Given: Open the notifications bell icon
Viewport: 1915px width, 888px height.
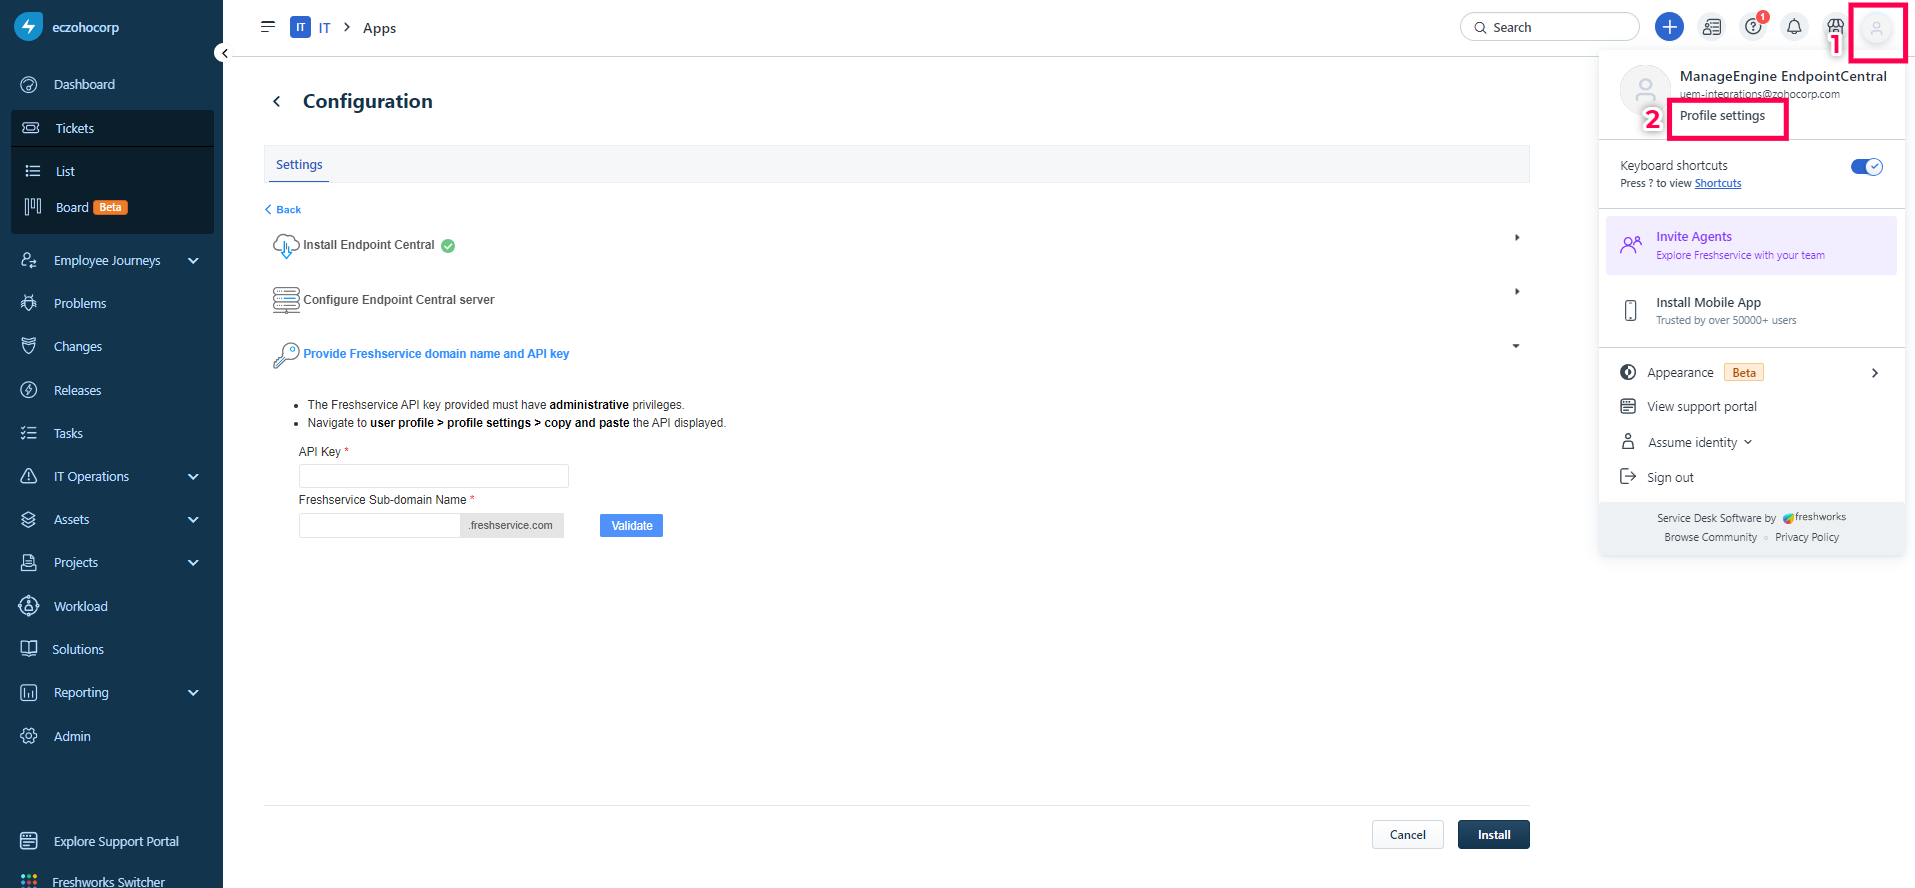Looking at the screenshot, I should click(1794, 27).
